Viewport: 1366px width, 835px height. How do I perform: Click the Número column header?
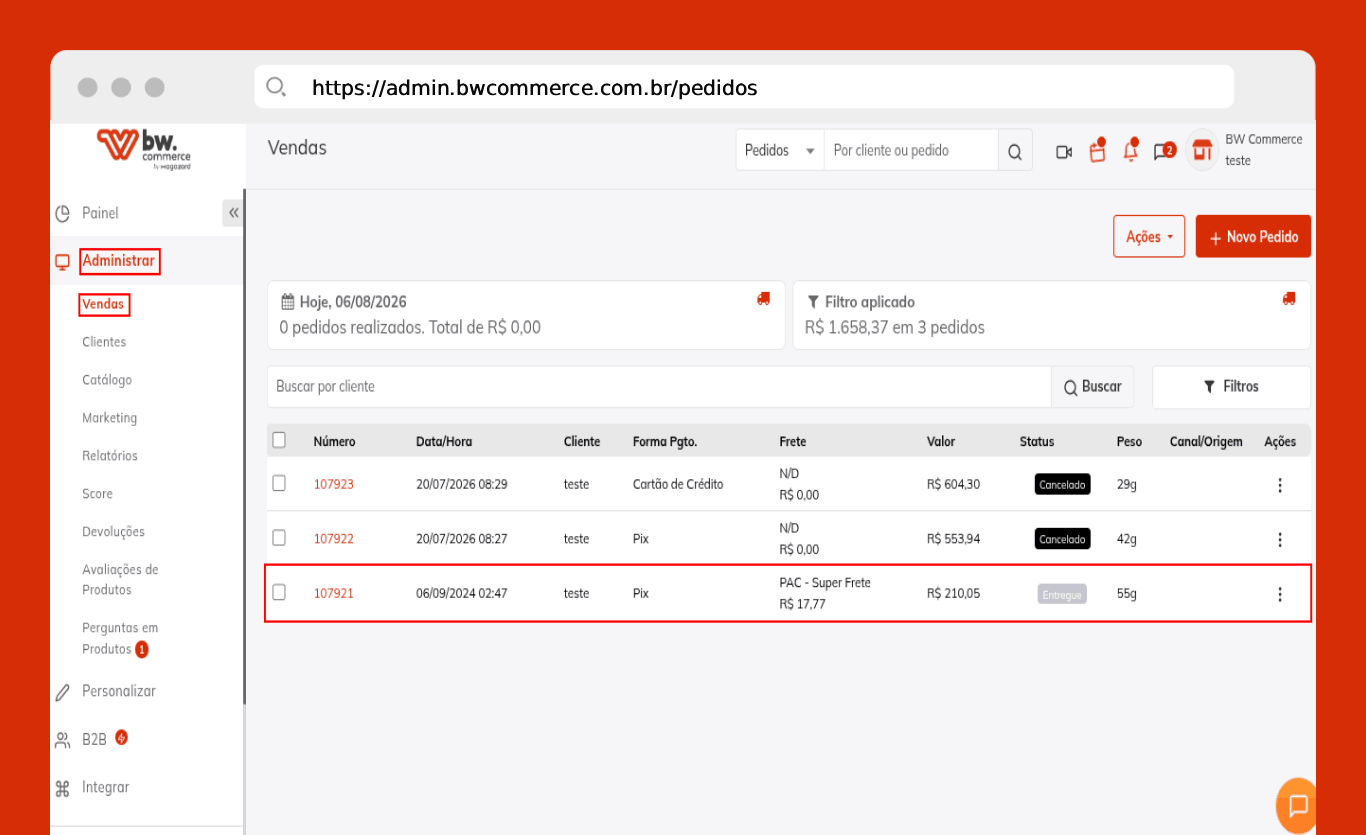(x=334, y=441)
